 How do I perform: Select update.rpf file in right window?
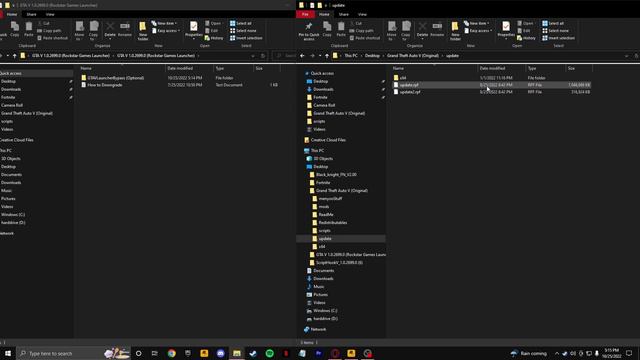pos(491,85)
